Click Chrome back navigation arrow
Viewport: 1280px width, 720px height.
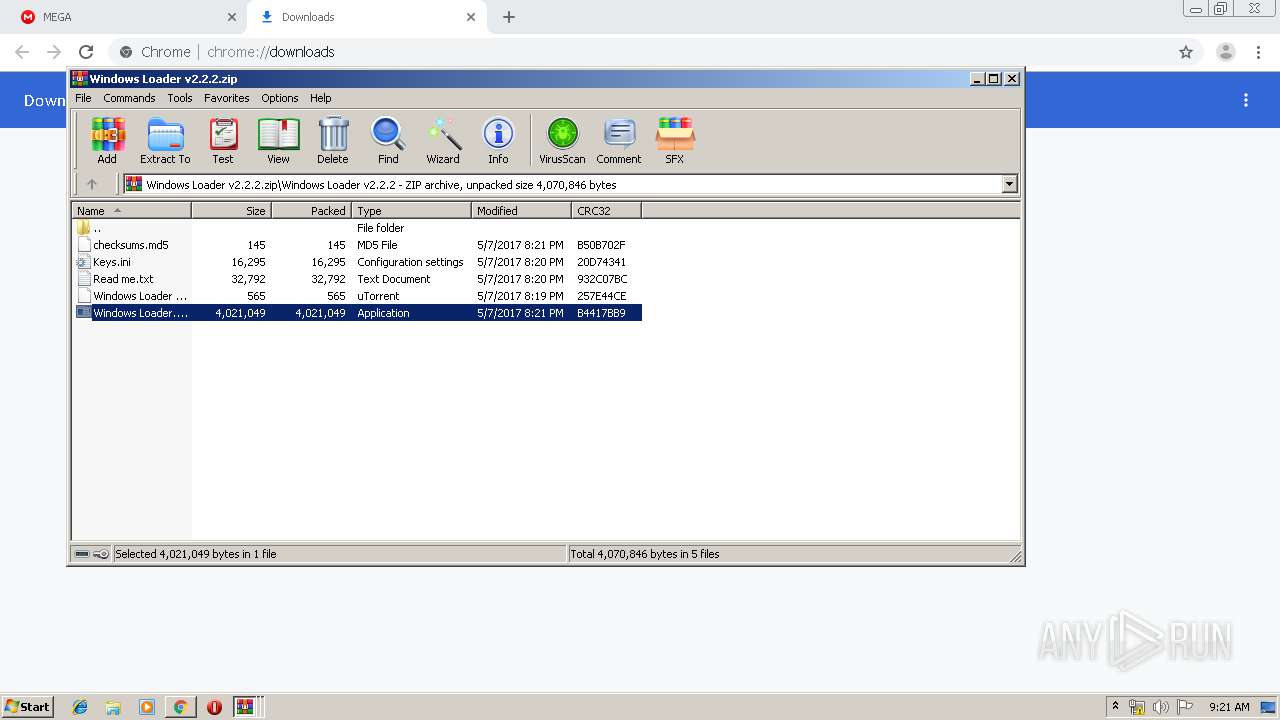(22, 52)
